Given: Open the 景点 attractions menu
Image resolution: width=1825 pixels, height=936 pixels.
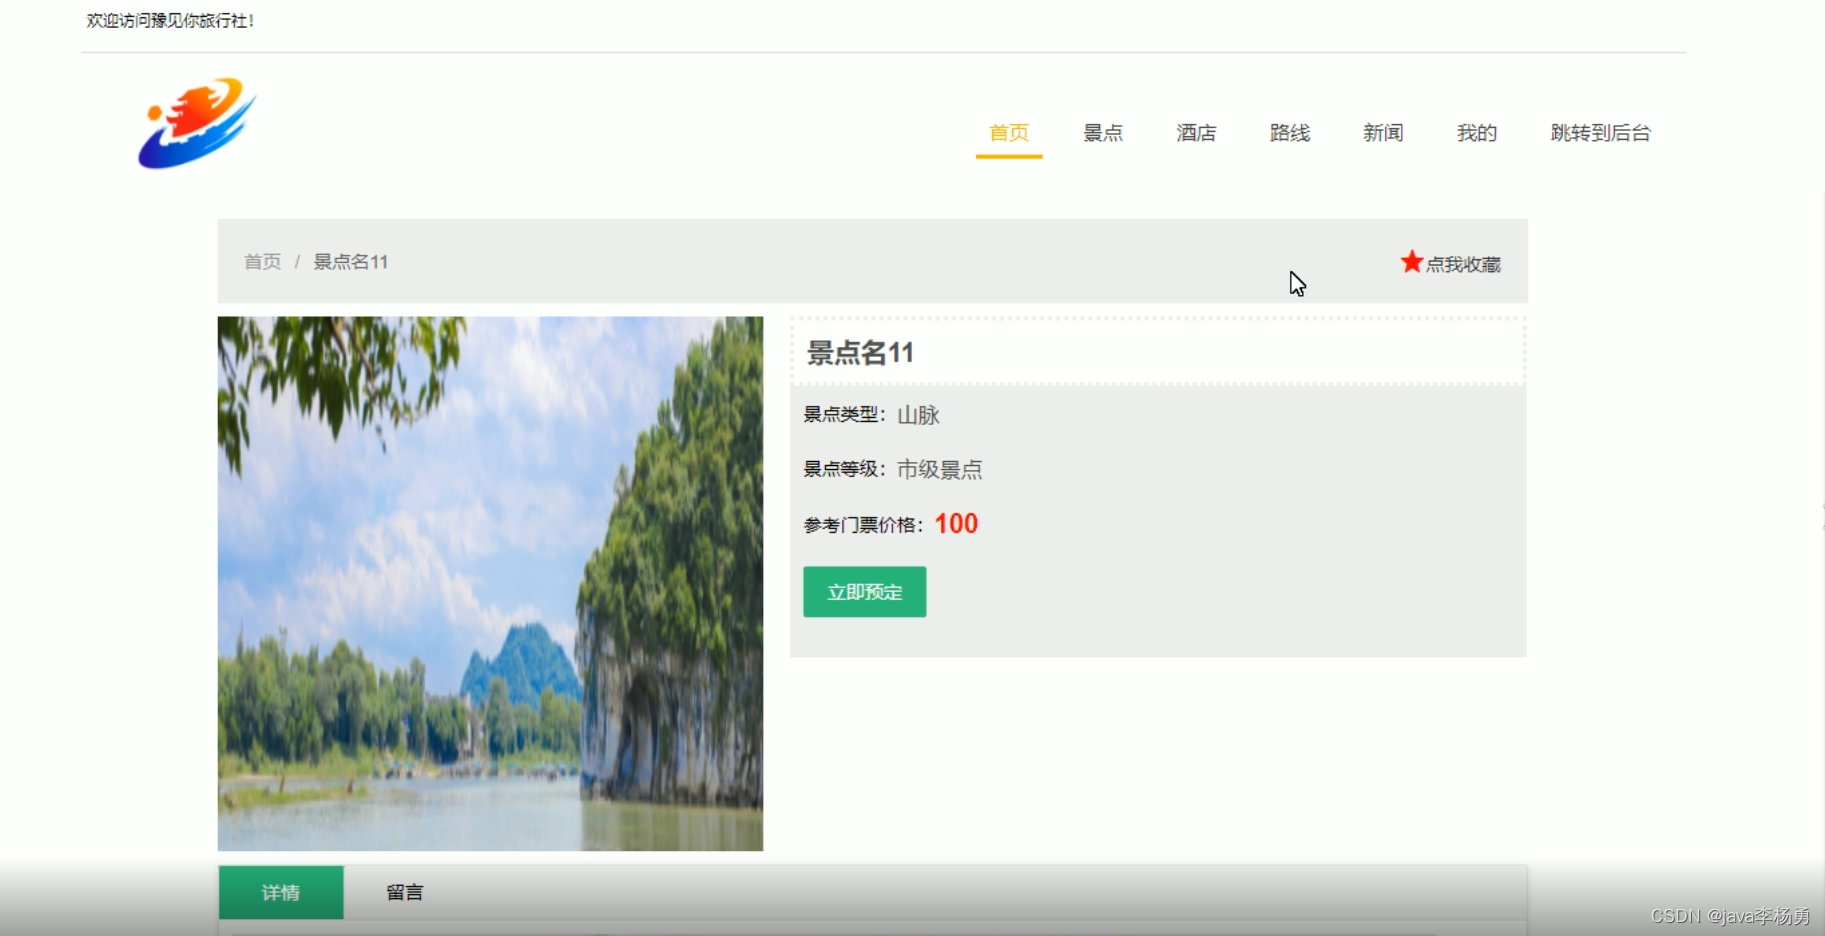Looking at the screenshot, I should pos(1103,133).
